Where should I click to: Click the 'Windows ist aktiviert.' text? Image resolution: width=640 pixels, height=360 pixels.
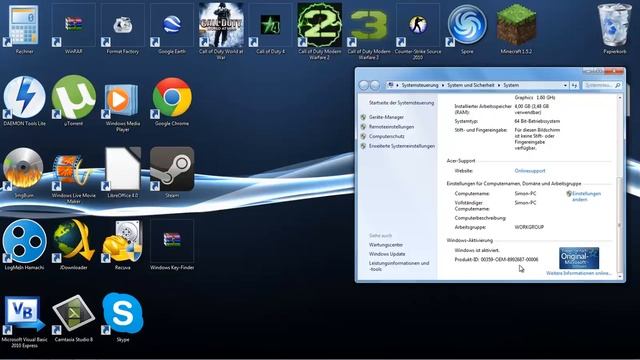pos(477,250)
